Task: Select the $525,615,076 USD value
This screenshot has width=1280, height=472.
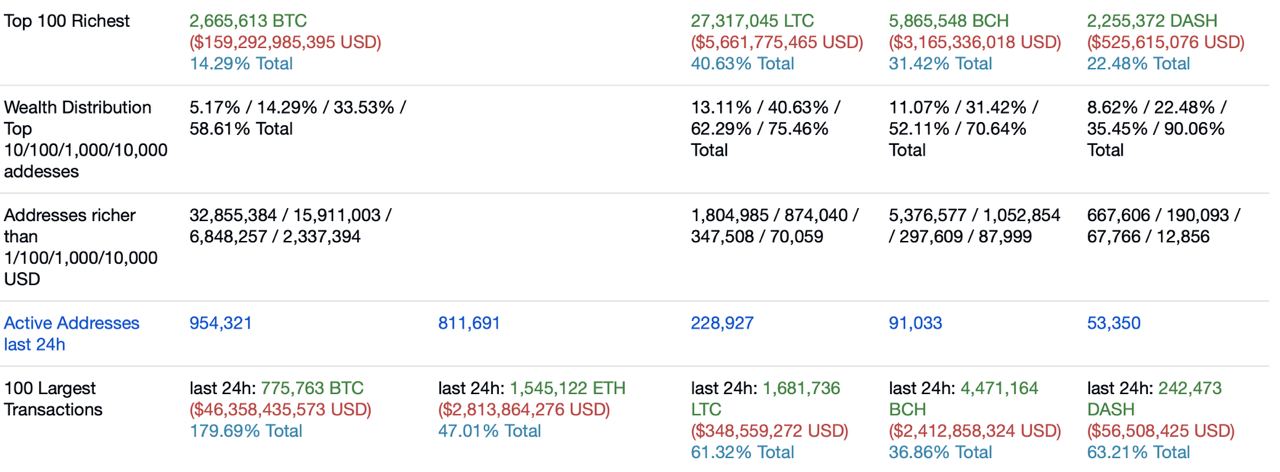Action: (1165, 42)
